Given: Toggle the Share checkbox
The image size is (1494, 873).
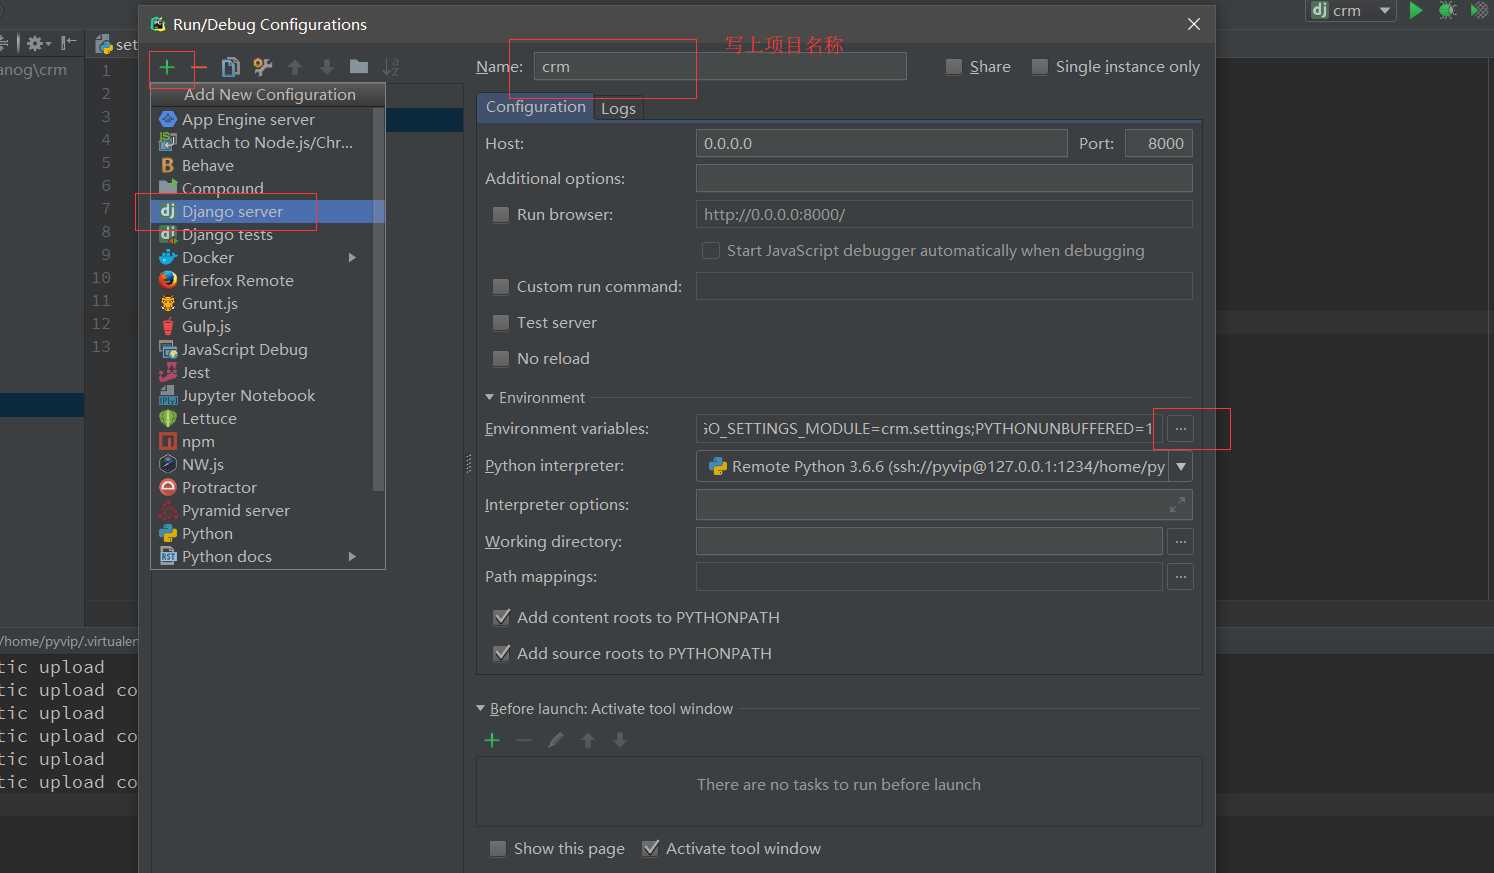Looking at the screenshot, I should 954,67.
